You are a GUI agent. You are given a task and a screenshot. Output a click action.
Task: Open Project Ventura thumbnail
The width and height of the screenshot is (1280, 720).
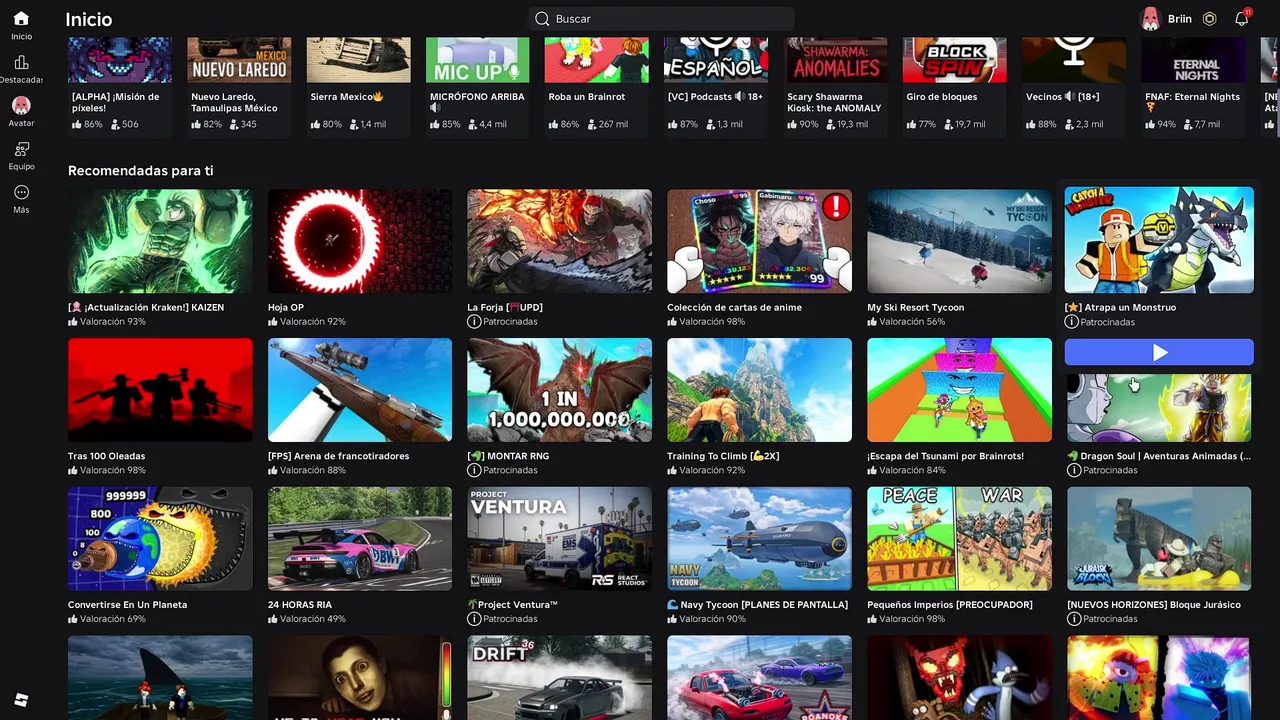coord(559,539)
